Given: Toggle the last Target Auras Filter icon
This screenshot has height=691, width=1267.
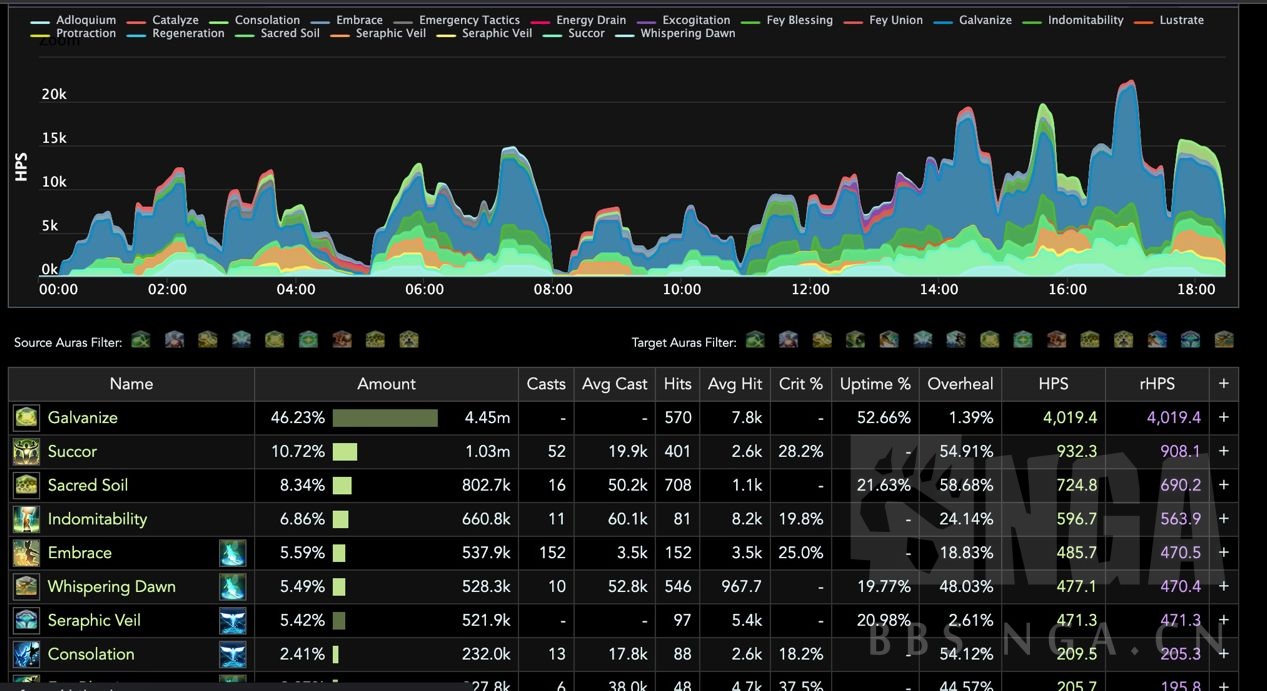Looking at the screenshot, I should pos(1224,340).
